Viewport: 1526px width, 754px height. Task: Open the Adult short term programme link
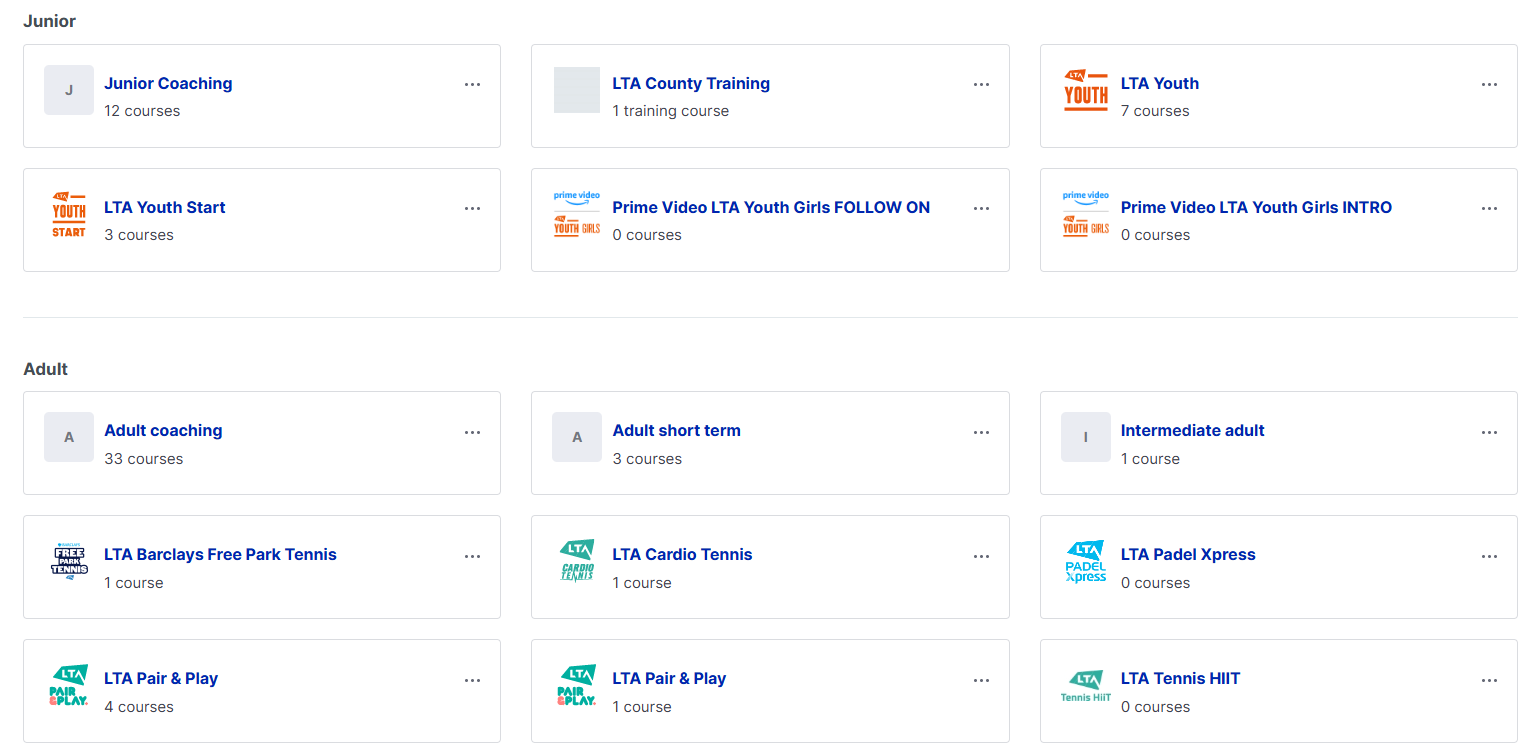pyautogui.click(x=676, y=431)
